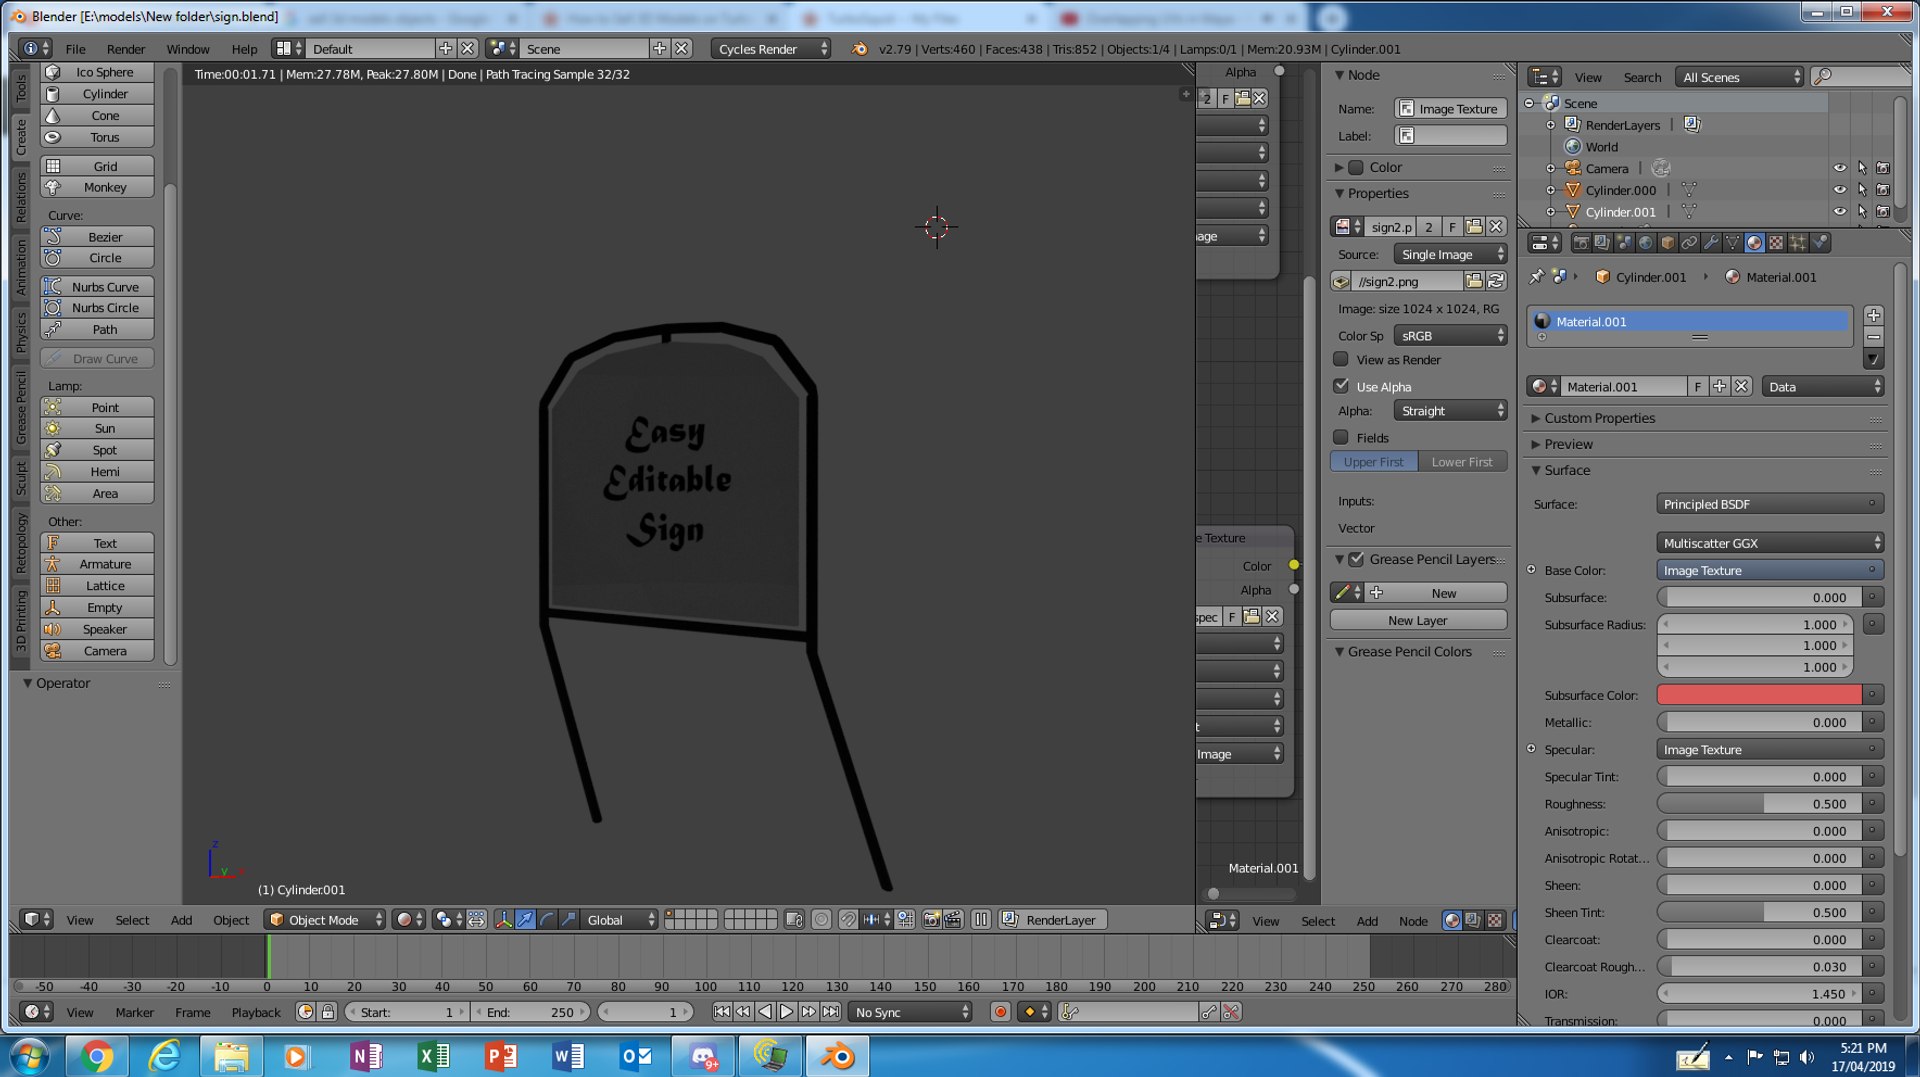Open the Object properties tab (cube icon)

click(1667, 243)
